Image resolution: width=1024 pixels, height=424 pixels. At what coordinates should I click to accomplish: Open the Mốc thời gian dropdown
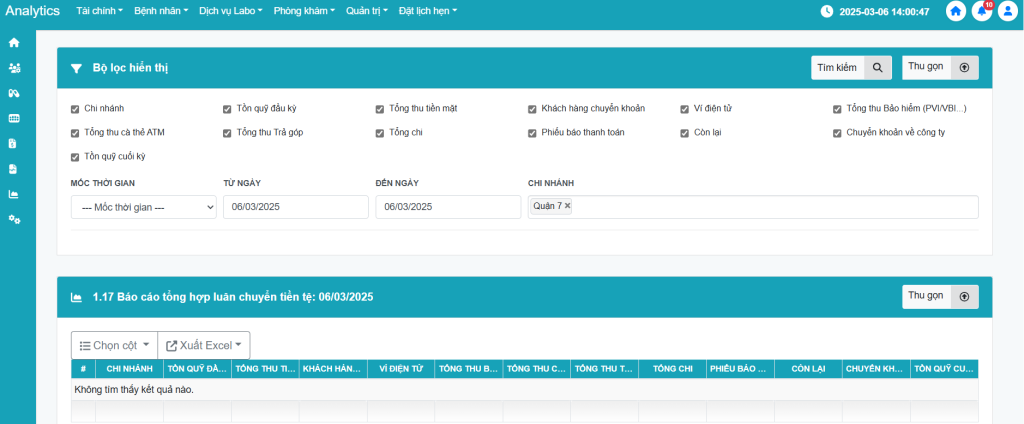[x=143, y=207]
